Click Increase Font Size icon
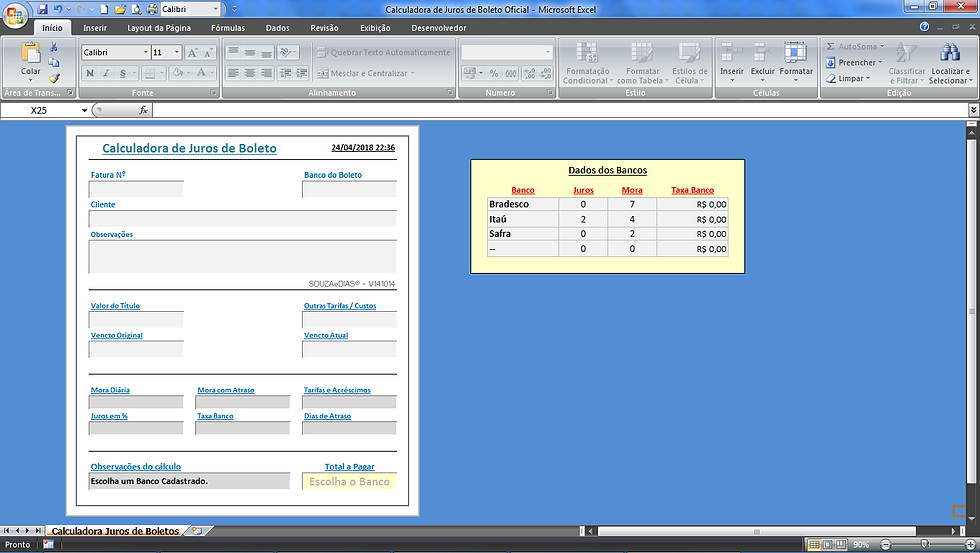The height and width of the screenshot is (553, 980). 193,52
